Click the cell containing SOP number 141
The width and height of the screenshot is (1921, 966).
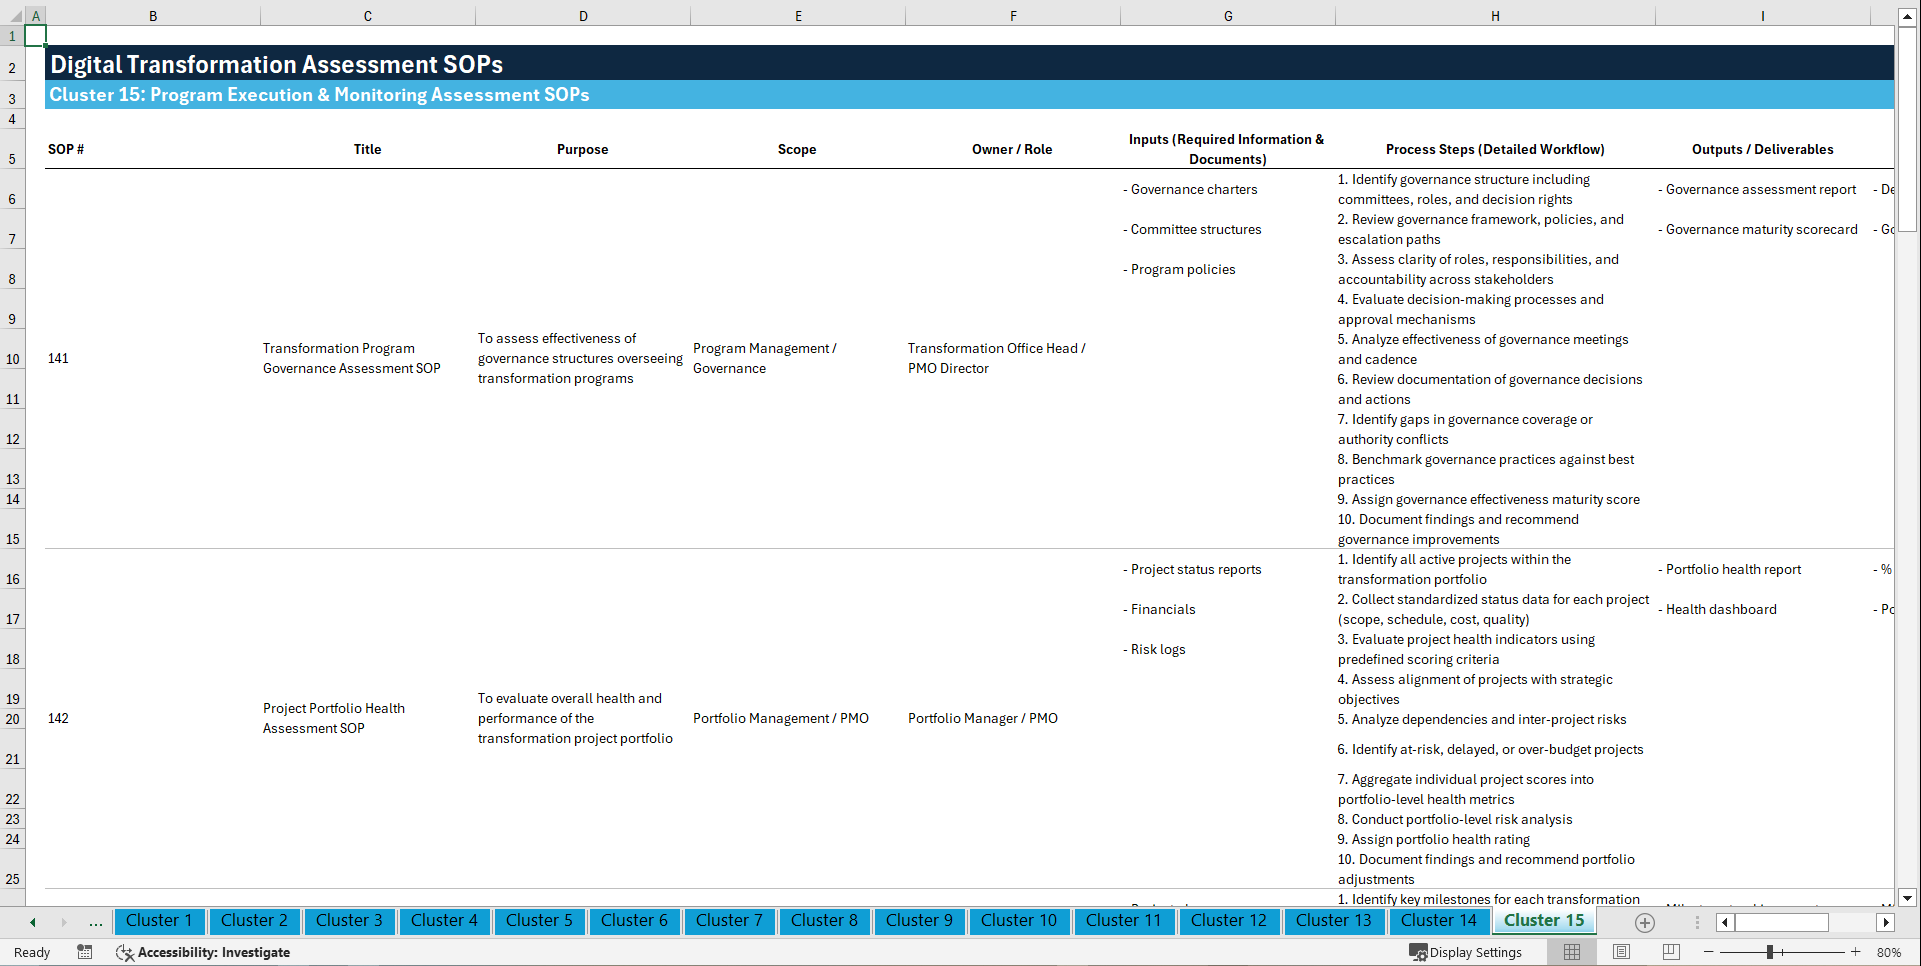point(58,358)
